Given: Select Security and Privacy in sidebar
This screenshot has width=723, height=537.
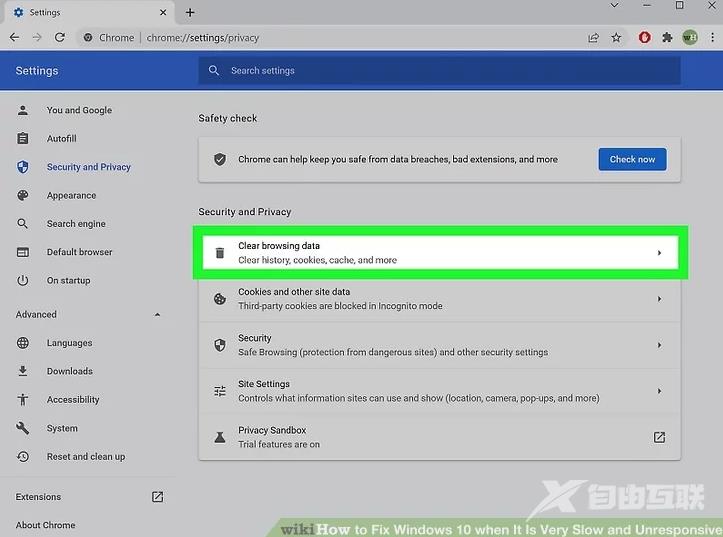Looking at the screenshot, I should [x=89, y=167].
